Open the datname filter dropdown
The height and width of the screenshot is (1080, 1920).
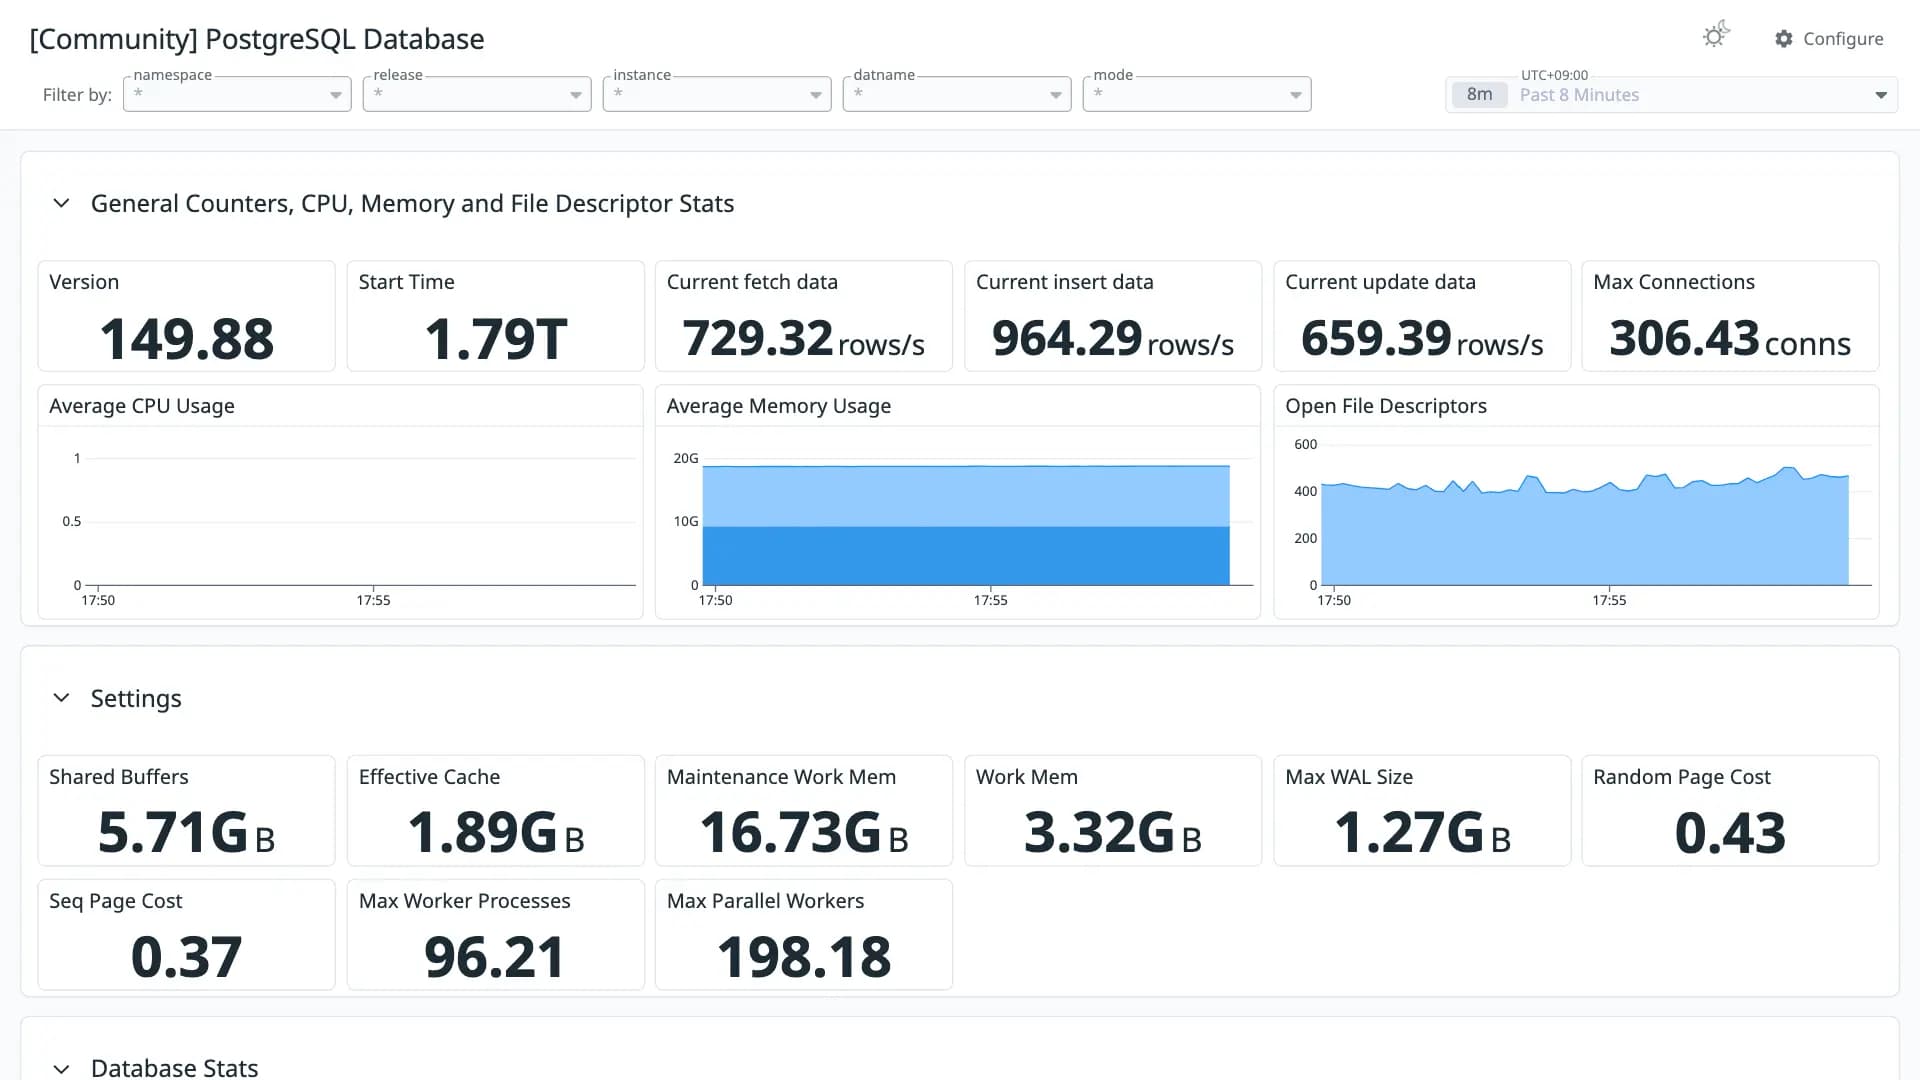tap(957, 94)
